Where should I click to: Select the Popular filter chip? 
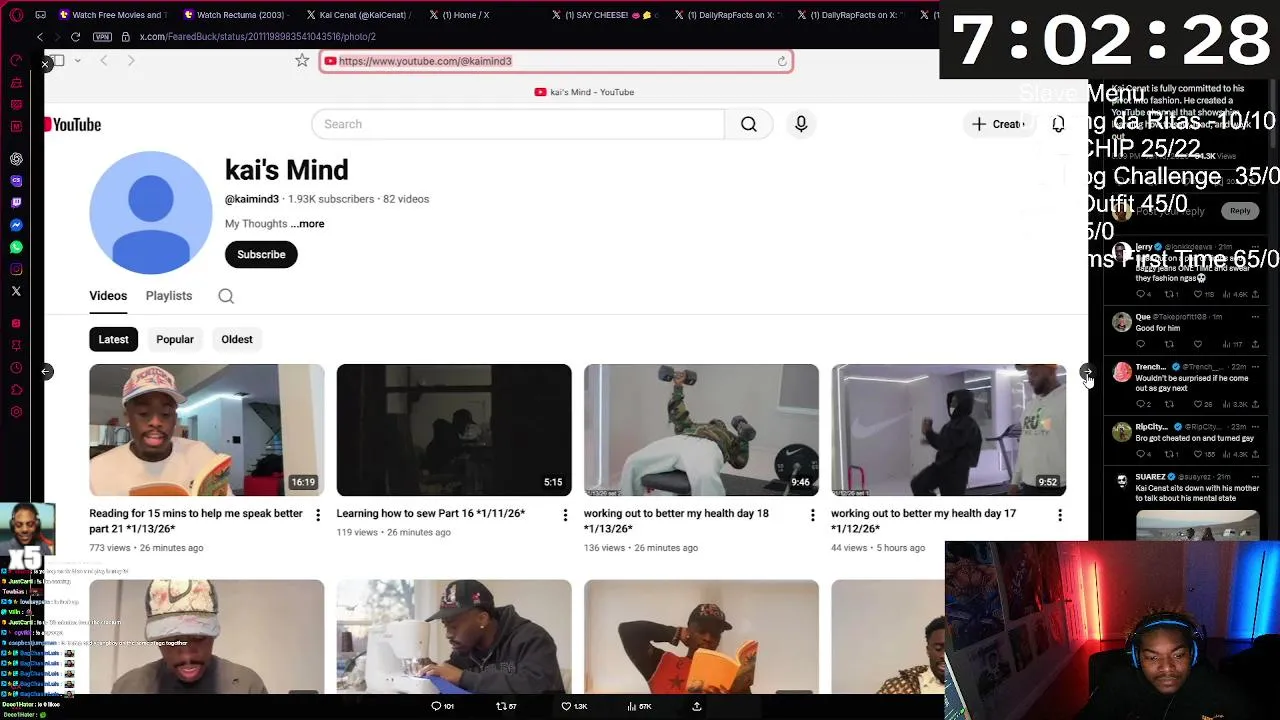point(175,339)
